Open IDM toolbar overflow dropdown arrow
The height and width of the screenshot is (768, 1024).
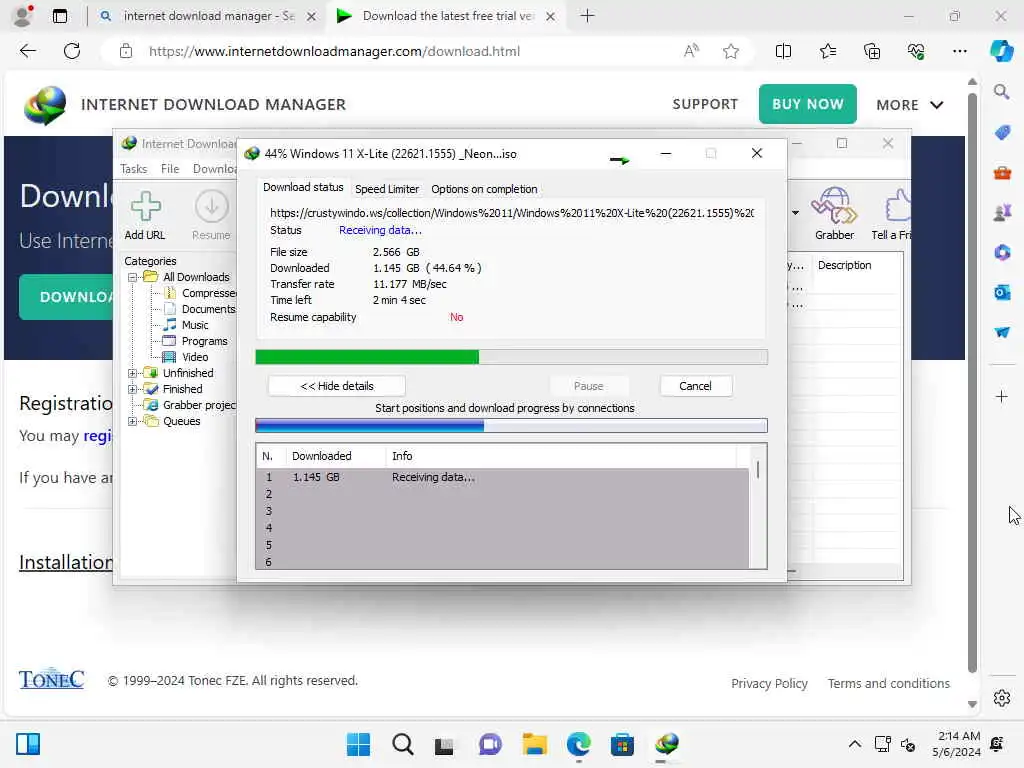click(795, 212)
